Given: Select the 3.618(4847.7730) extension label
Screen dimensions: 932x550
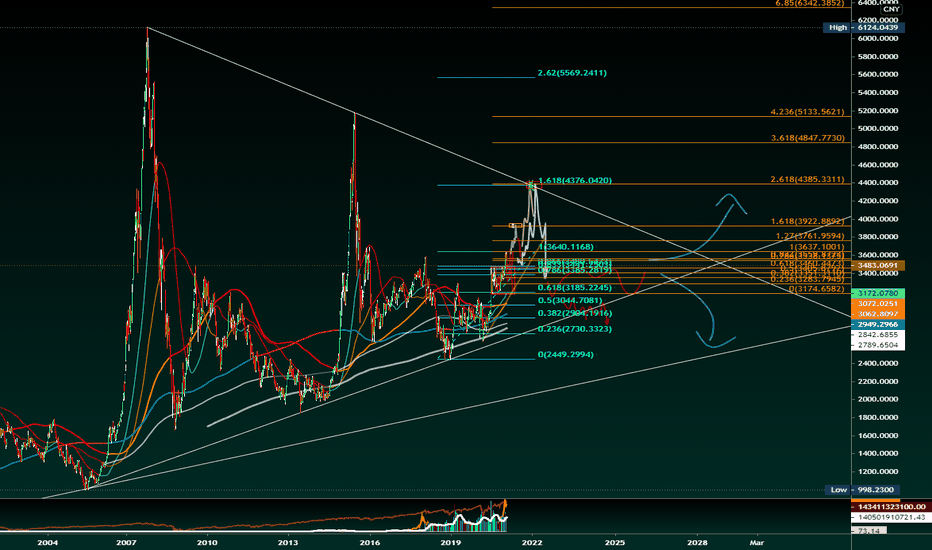Looking at the screenshot, I should pos(808,138).
